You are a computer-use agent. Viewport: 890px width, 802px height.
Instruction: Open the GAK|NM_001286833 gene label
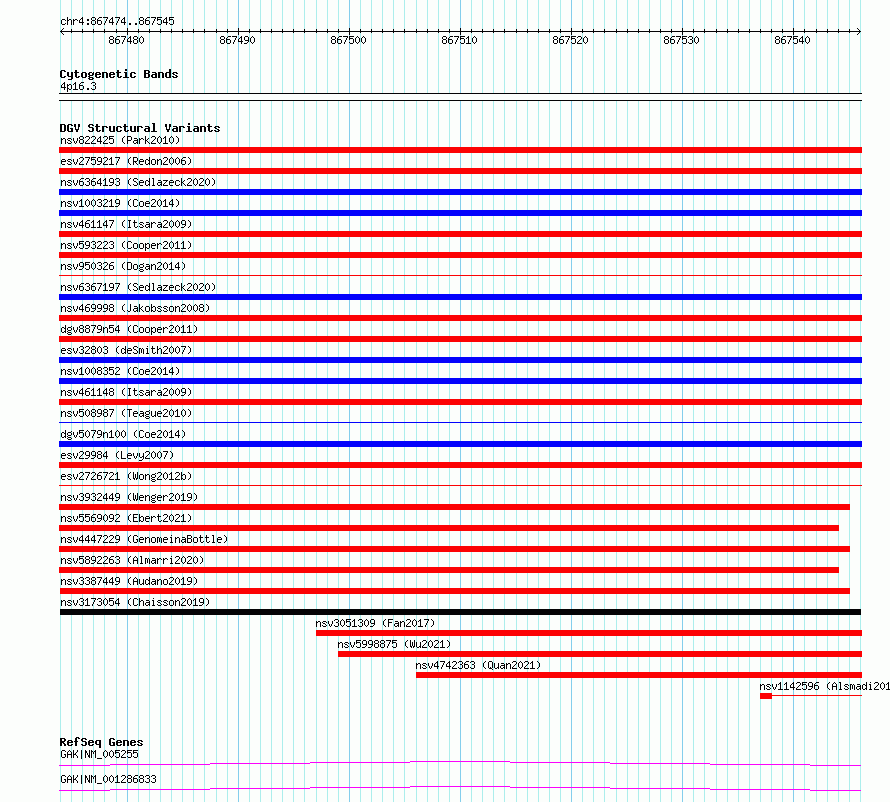pyautogui.click(x=108, y=779)
